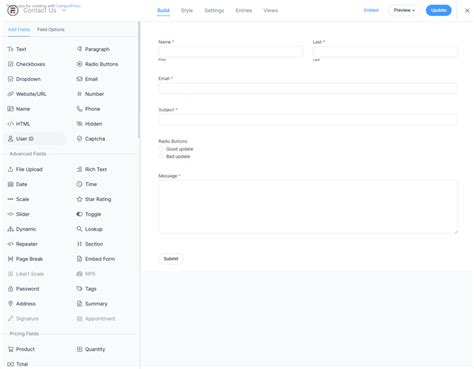Image resolution: width=474 pixels, height=369 pixels.
Task: Open the Contact Us form title dropdown
Action: [64, 11]
